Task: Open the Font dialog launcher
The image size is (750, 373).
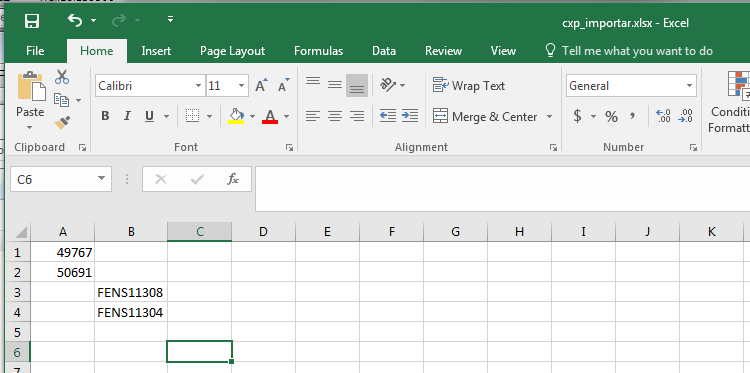Action: click(289, 148)
